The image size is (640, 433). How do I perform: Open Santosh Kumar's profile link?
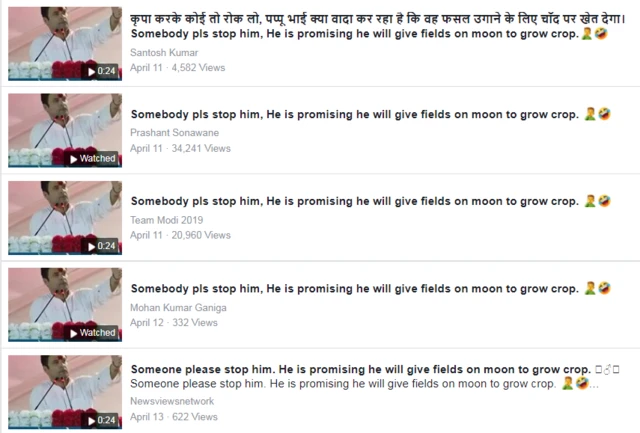point(164,53)
